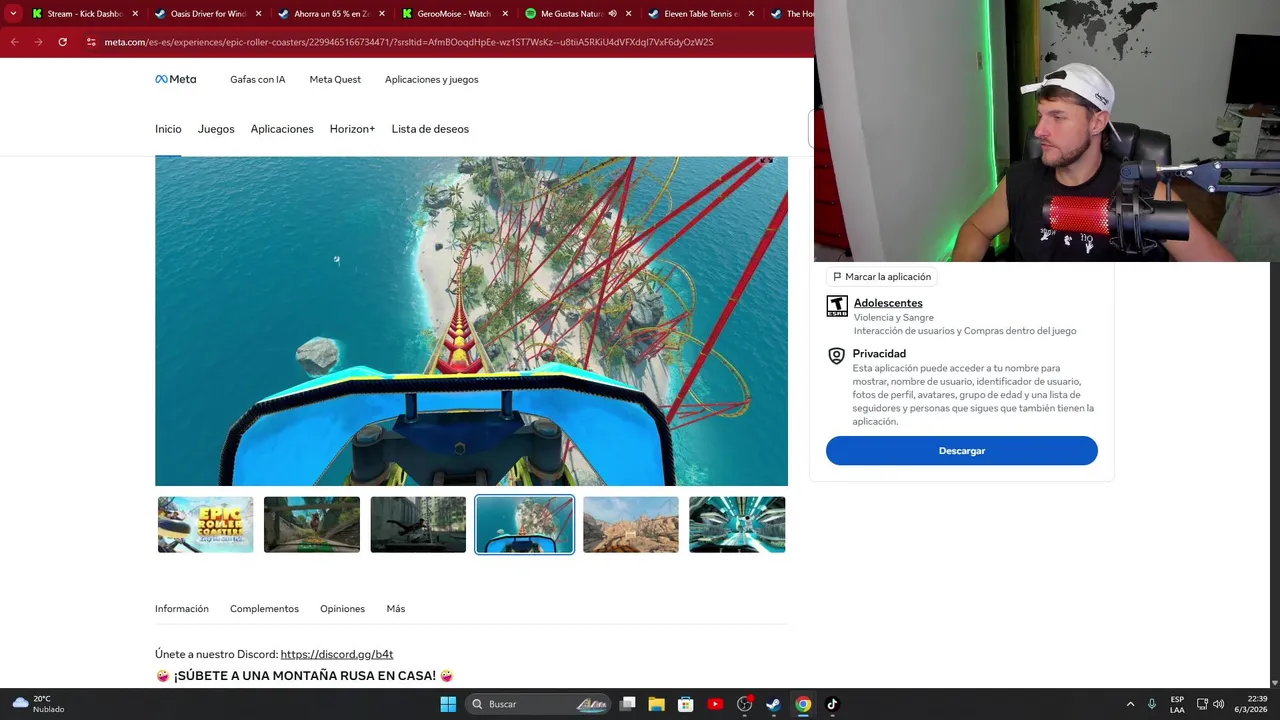1280x720 pixels.
Task: Go to Inicio section
Action: (x=168, y=129)
